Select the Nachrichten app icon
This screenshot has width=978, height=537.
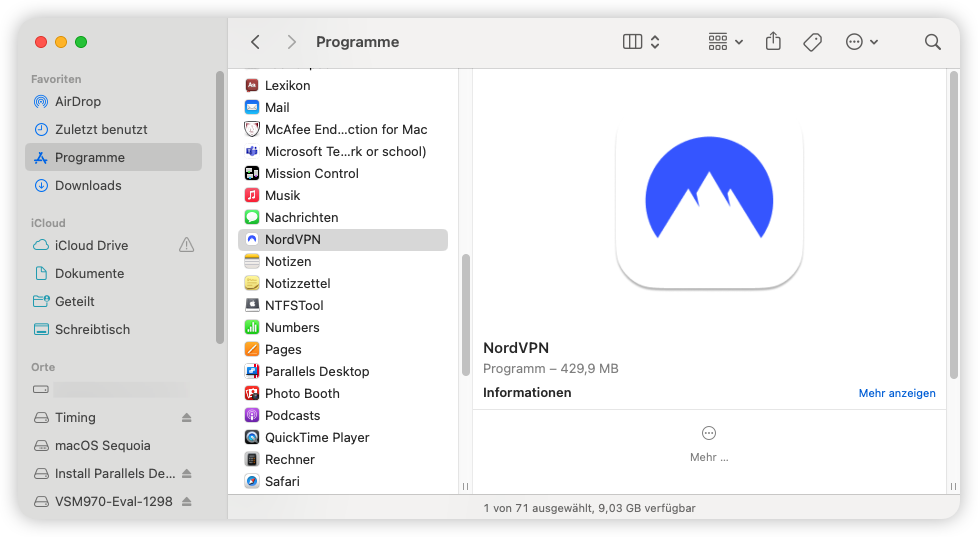point(252,217)
